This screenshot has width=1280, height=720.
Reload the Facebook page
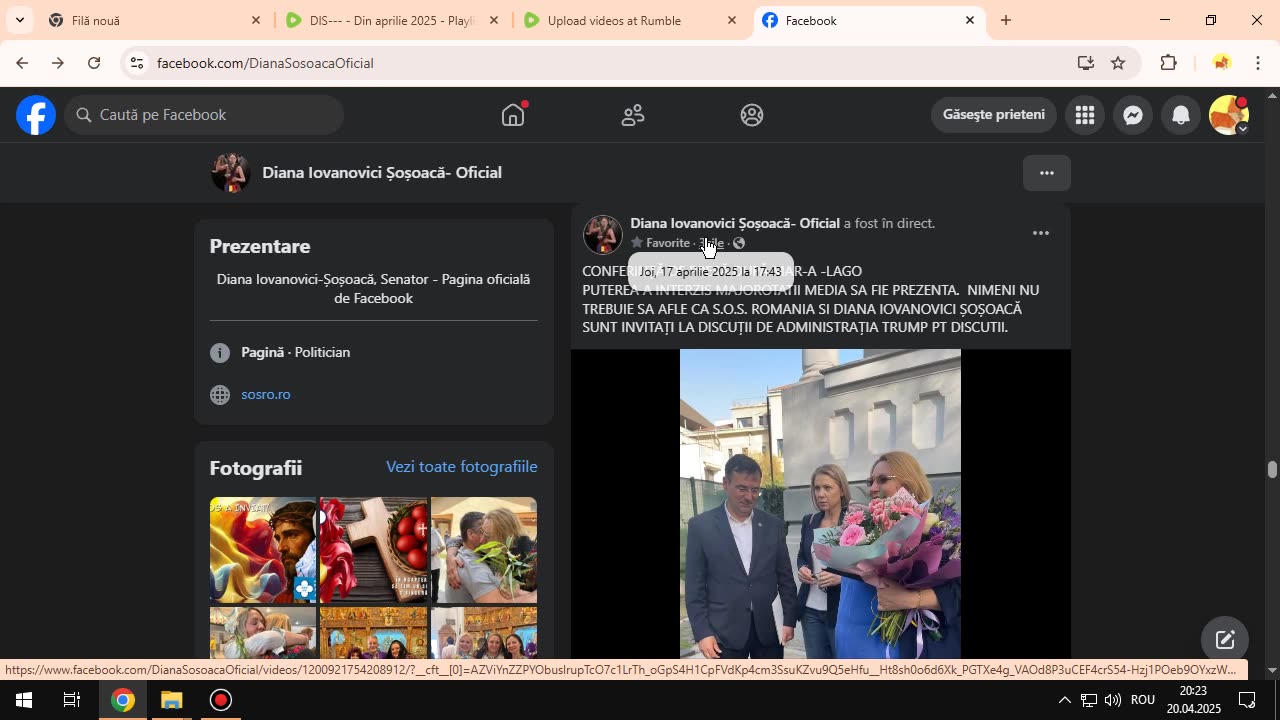tap(94, 63)
